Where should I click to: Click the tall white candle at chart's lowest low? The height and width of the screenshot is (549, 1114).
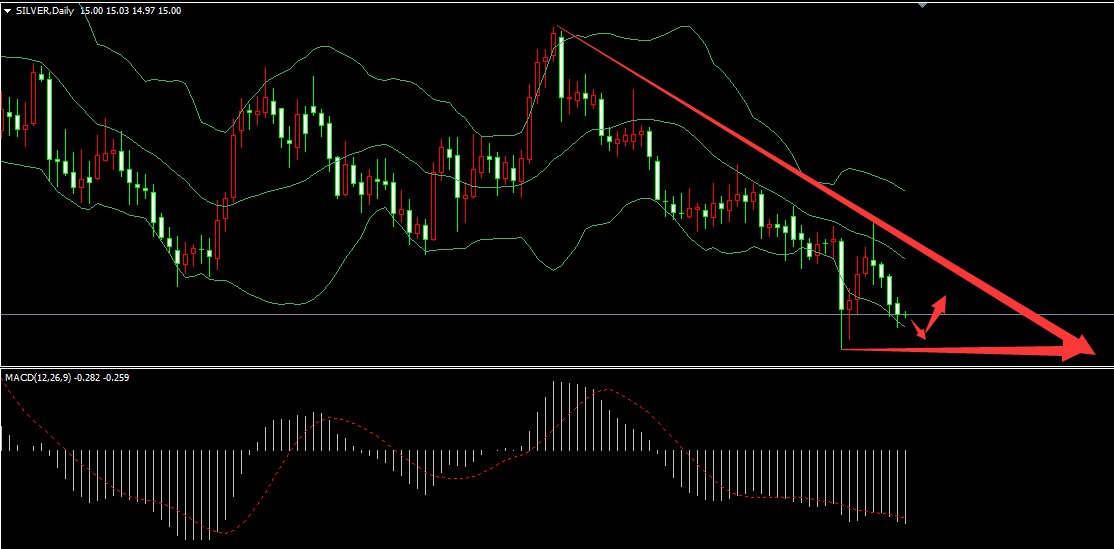842,275
